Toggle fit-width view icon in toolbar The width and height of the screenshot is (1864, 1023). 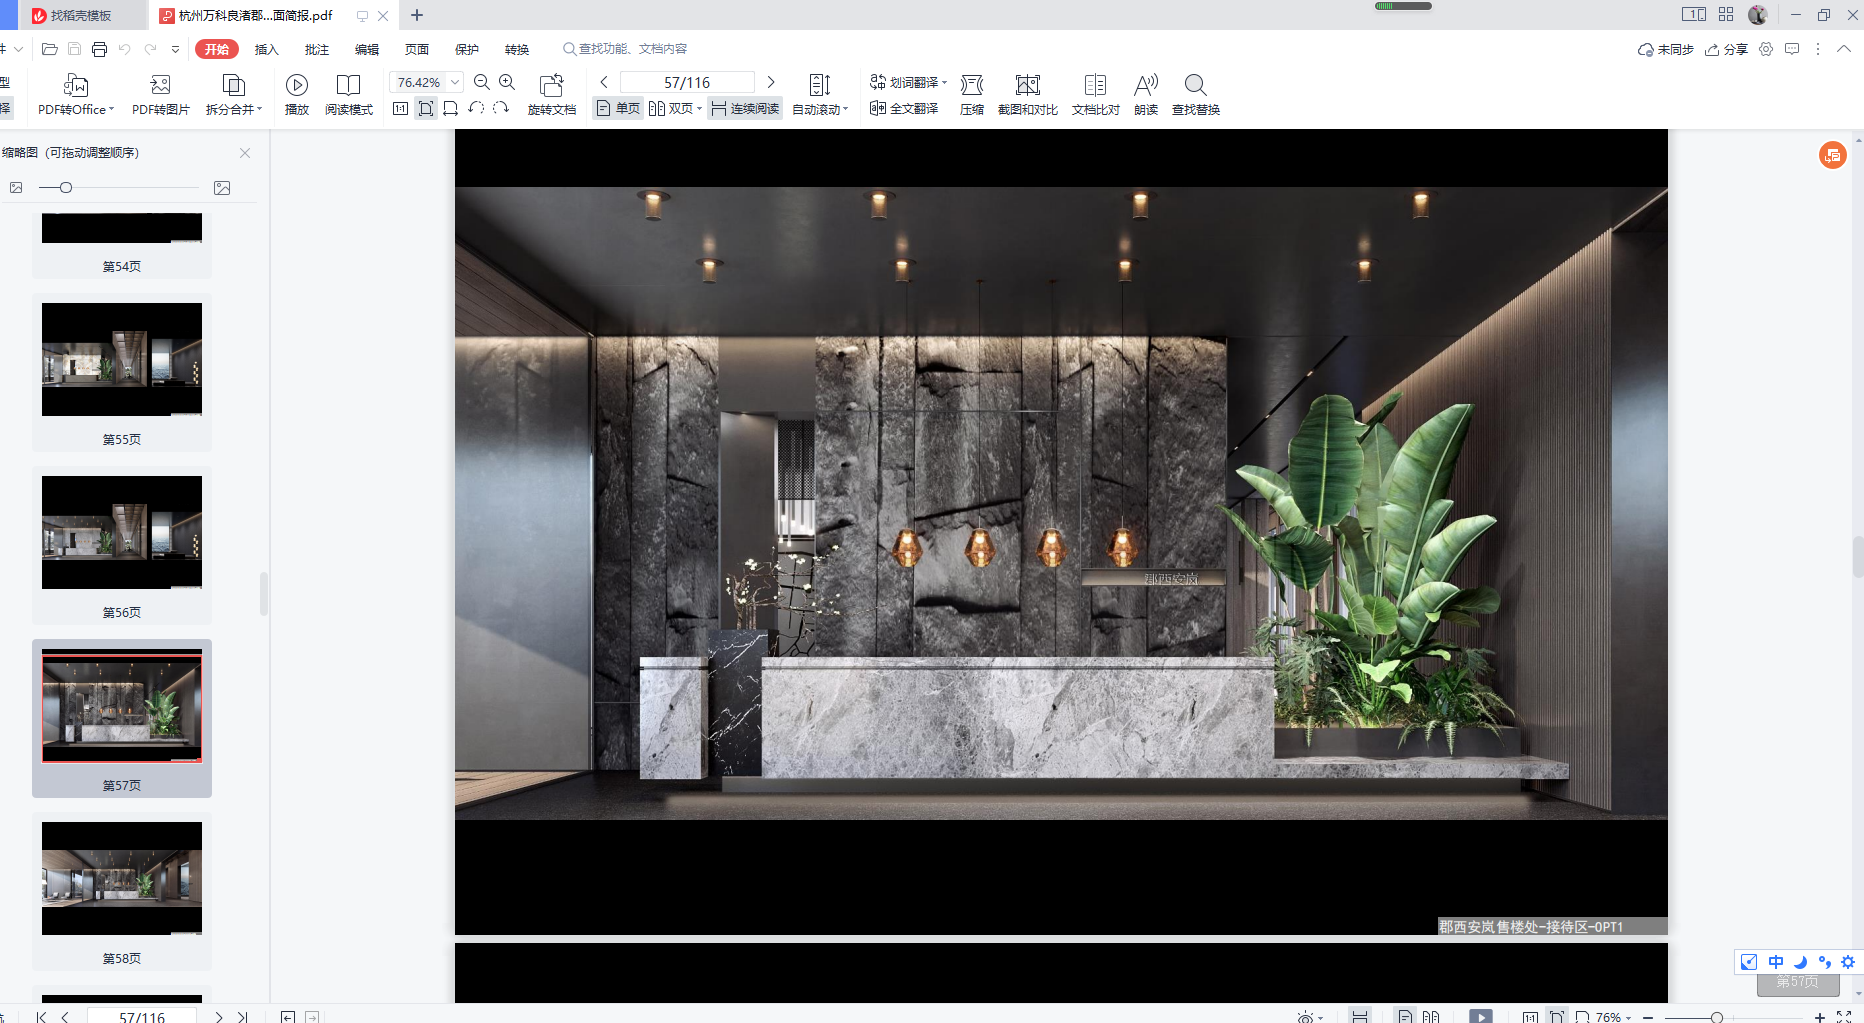[x=451, y=108]
